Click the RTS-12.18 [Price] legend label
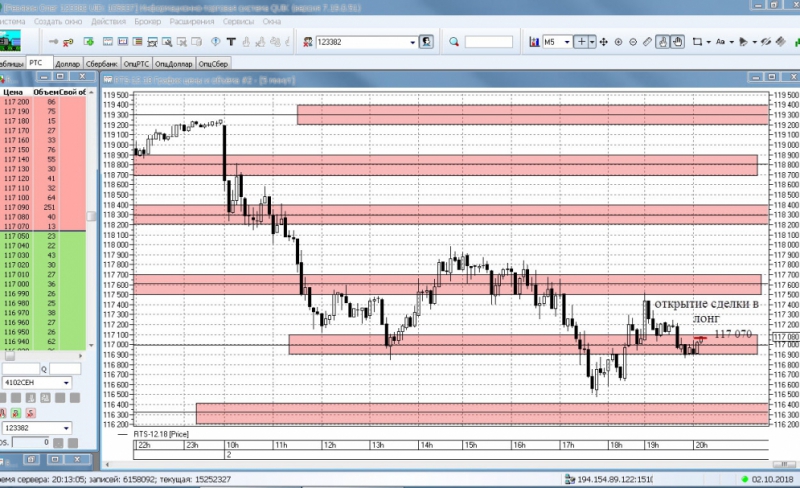 click(161, 434)
